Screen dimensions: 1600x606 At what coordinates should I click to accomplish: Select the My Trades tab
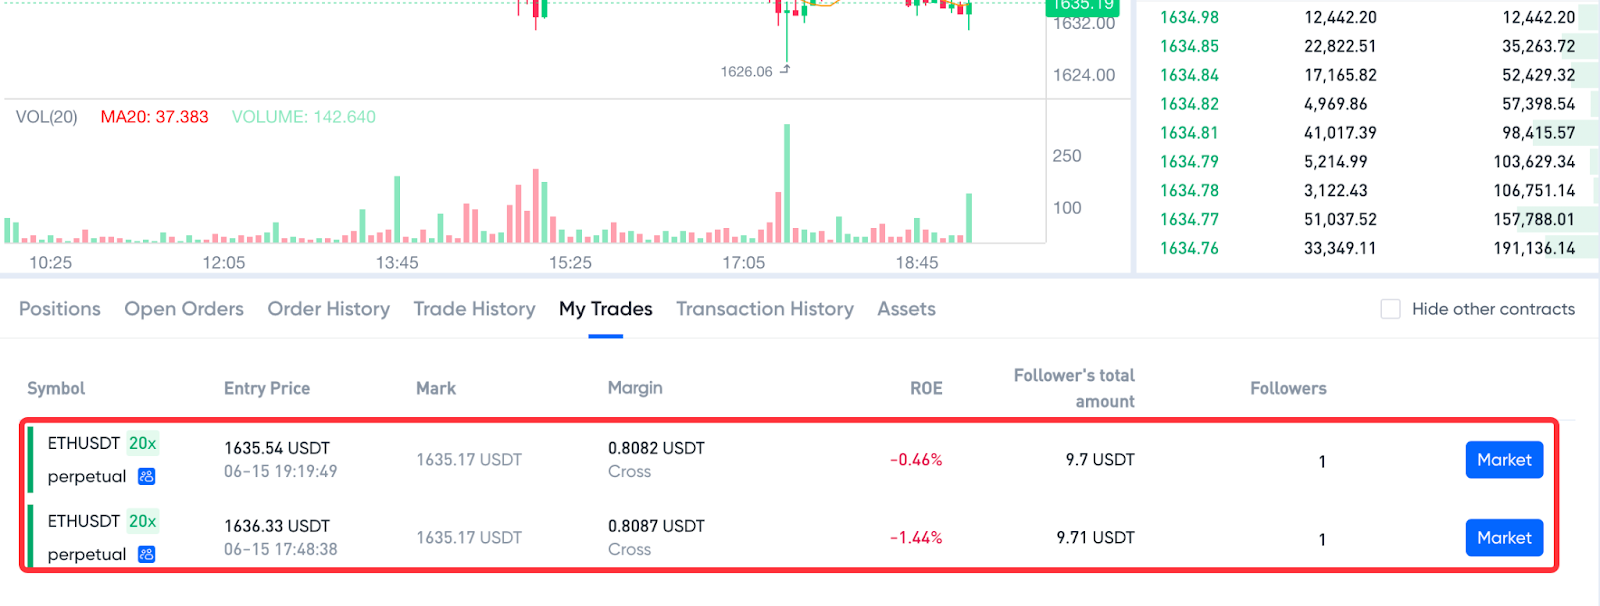click(605, 309)
